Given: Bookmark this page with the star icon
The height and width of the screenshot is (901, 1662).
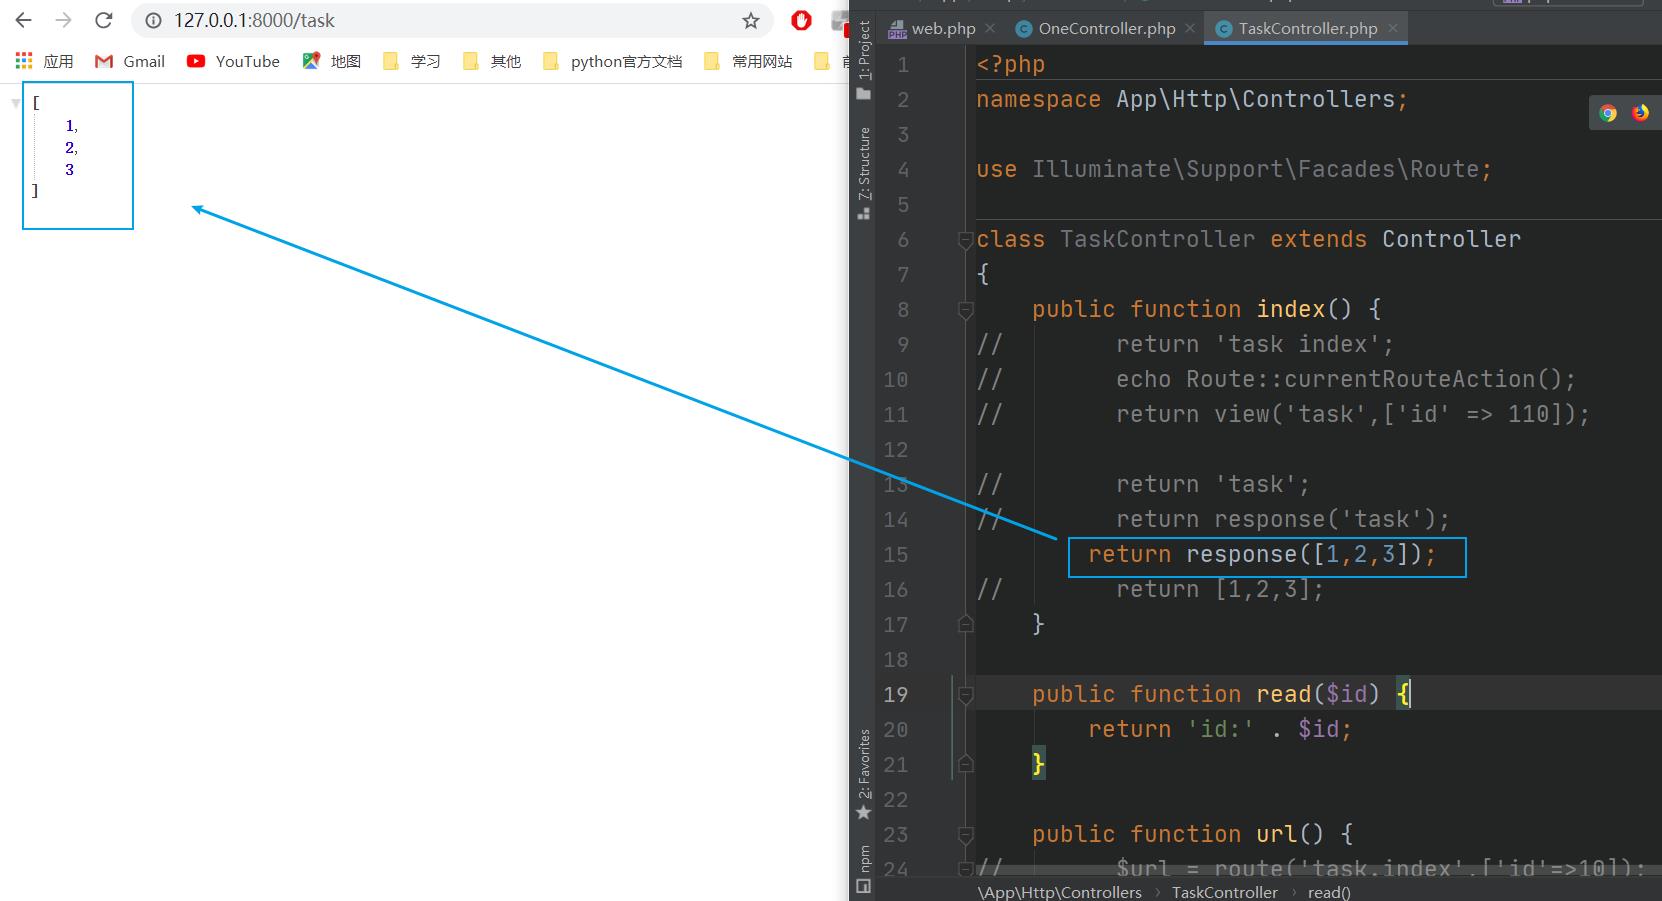Looking at the screenshot, I should [751, 20].
